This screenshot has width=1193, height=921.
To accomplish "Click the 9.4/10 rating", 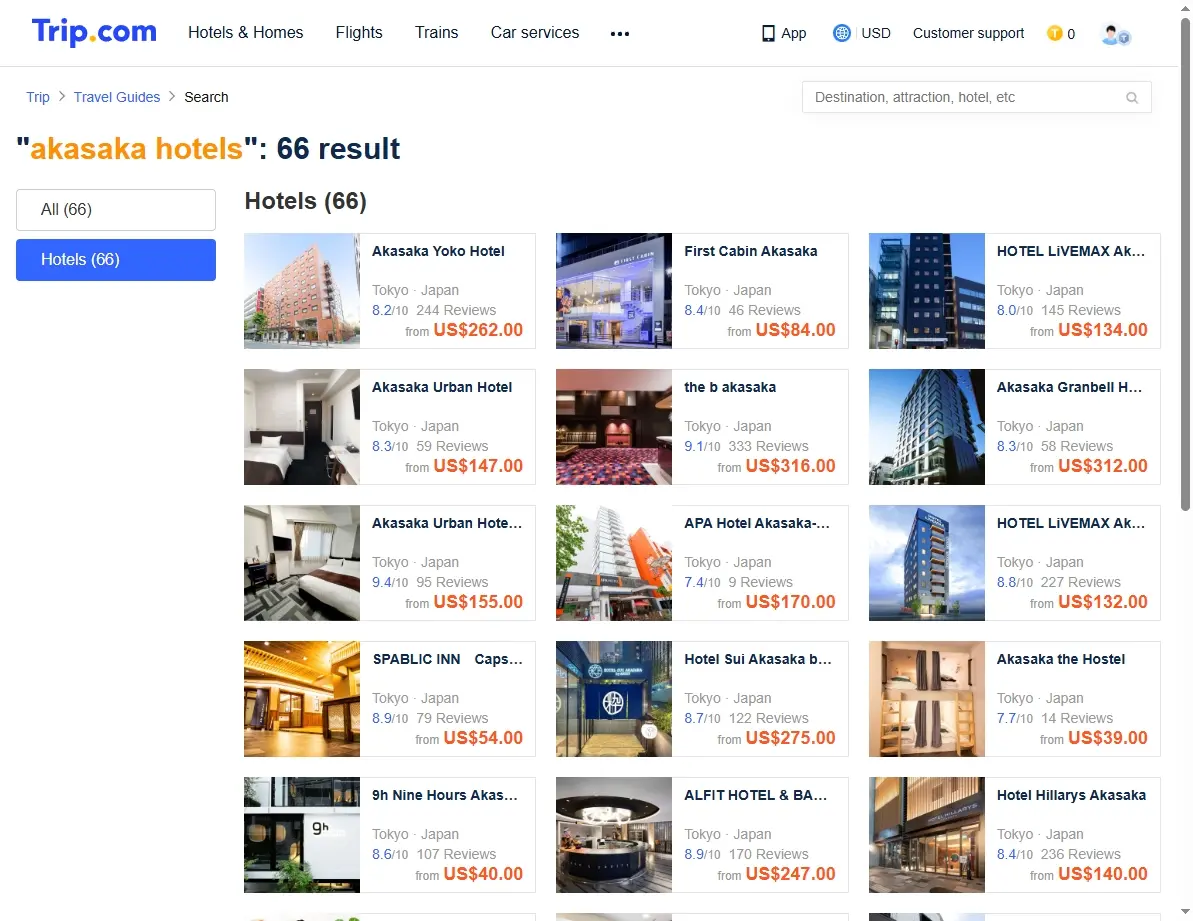I will tap(390, 583).
